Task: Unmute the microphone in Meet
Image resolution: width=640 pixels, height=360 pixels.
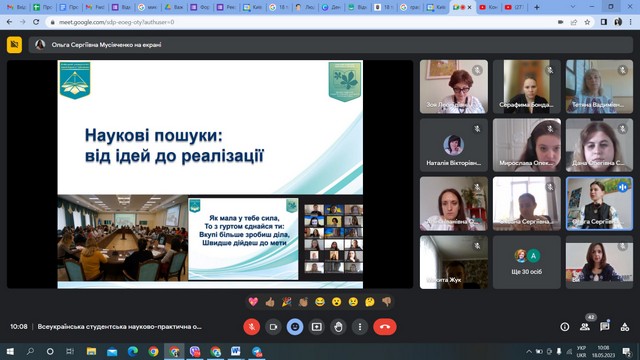Action: tap(251, 327)
